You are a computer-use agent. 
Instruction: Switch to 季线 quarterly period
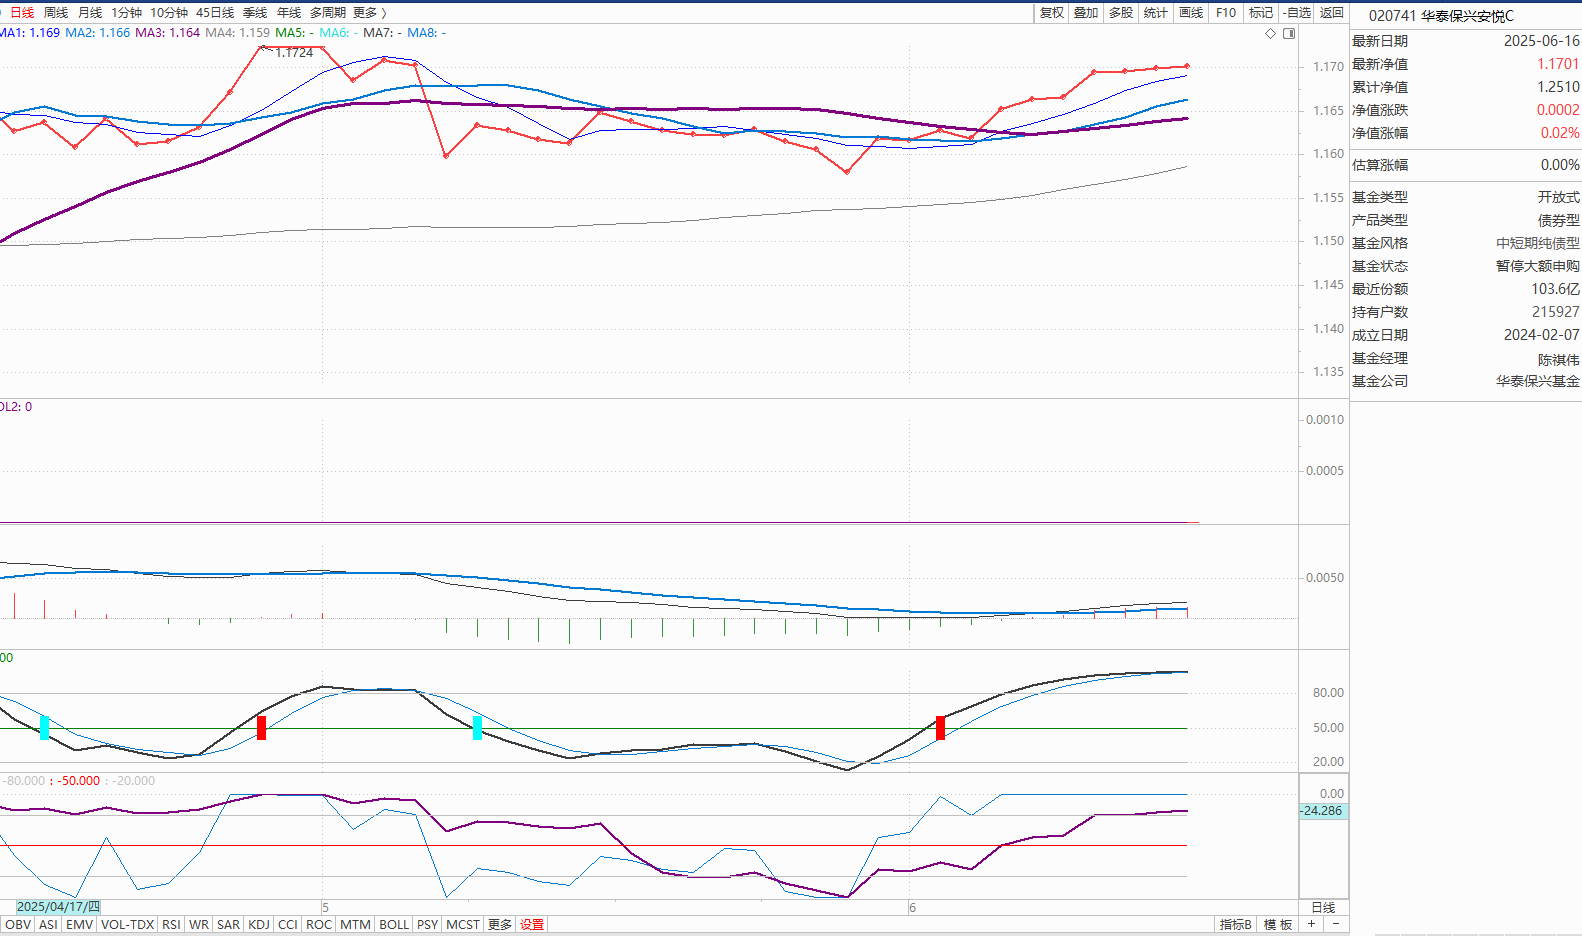[255, 13]
